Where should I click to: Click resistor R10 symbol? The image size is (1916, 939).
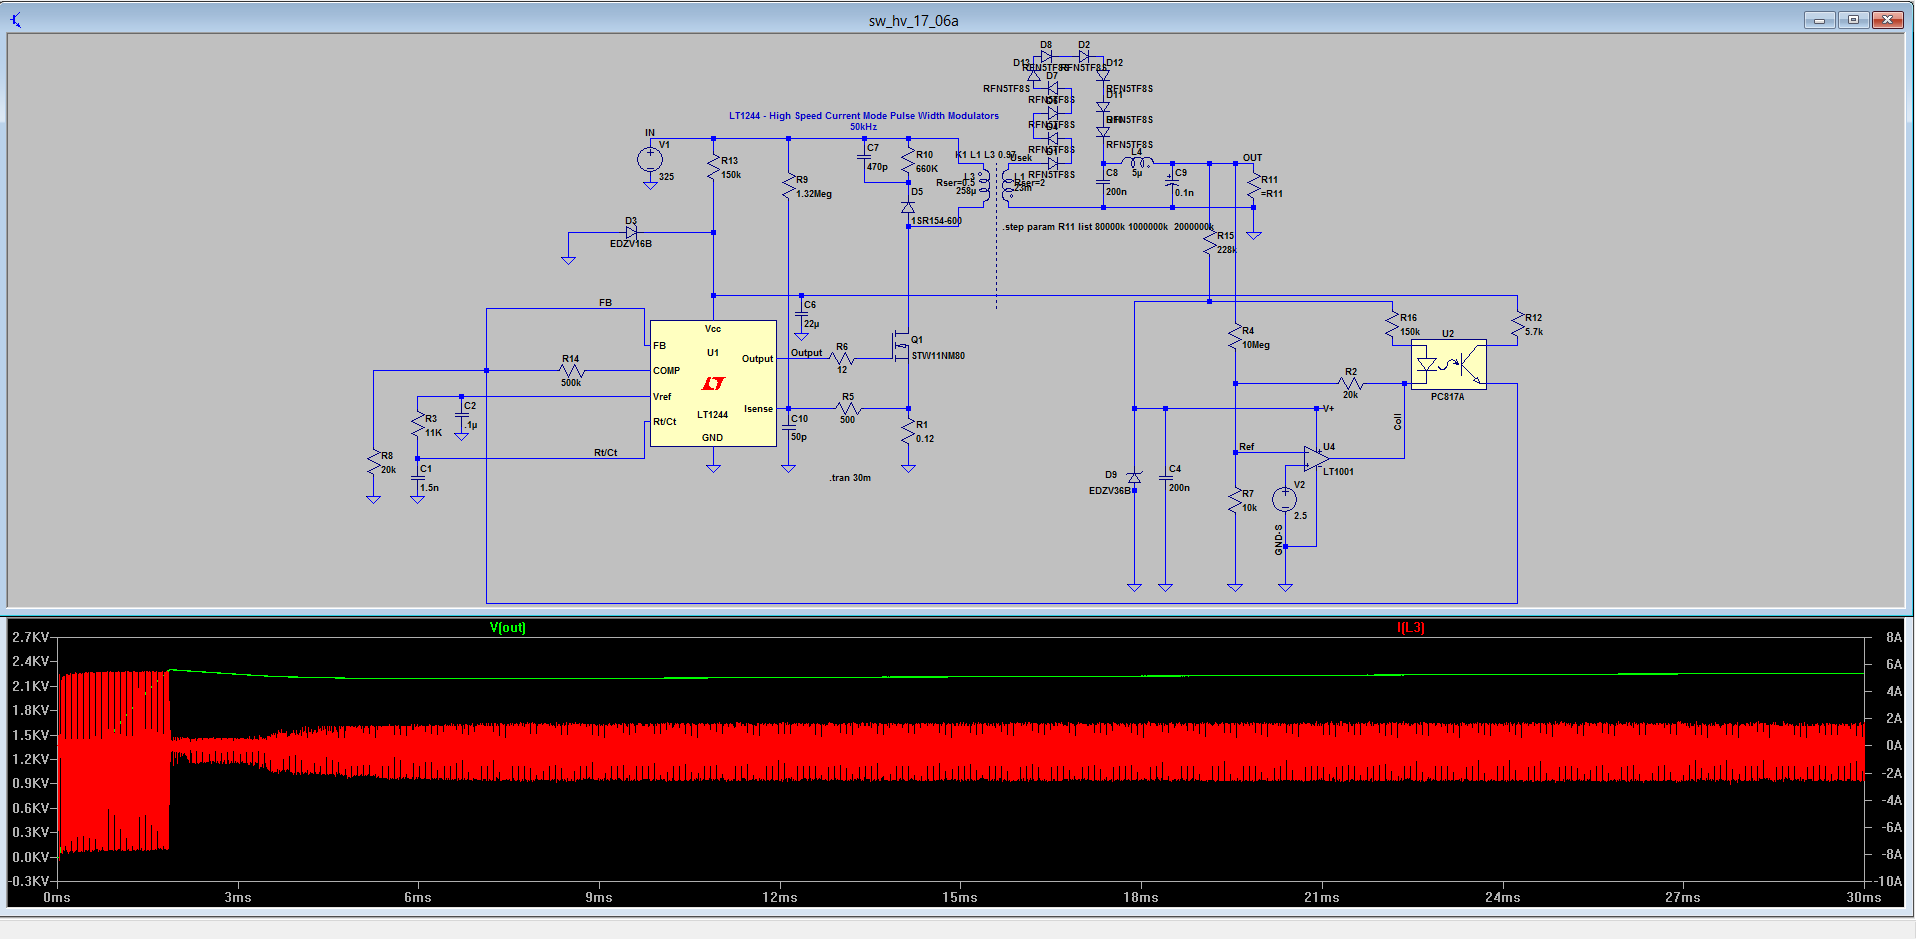908,161
